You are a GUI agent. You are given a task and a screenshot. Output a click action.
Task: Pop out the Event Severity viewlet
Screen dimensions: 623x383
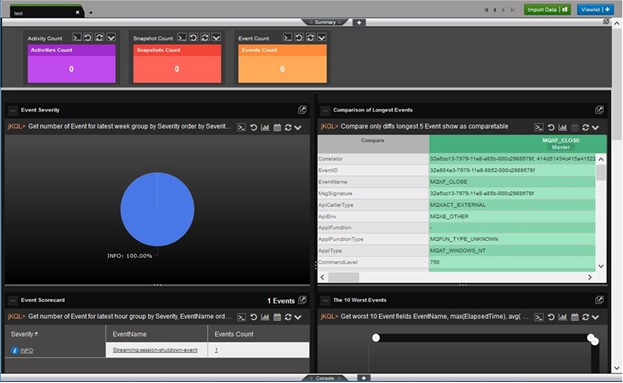pyautogui.click(x=302, y=110)
